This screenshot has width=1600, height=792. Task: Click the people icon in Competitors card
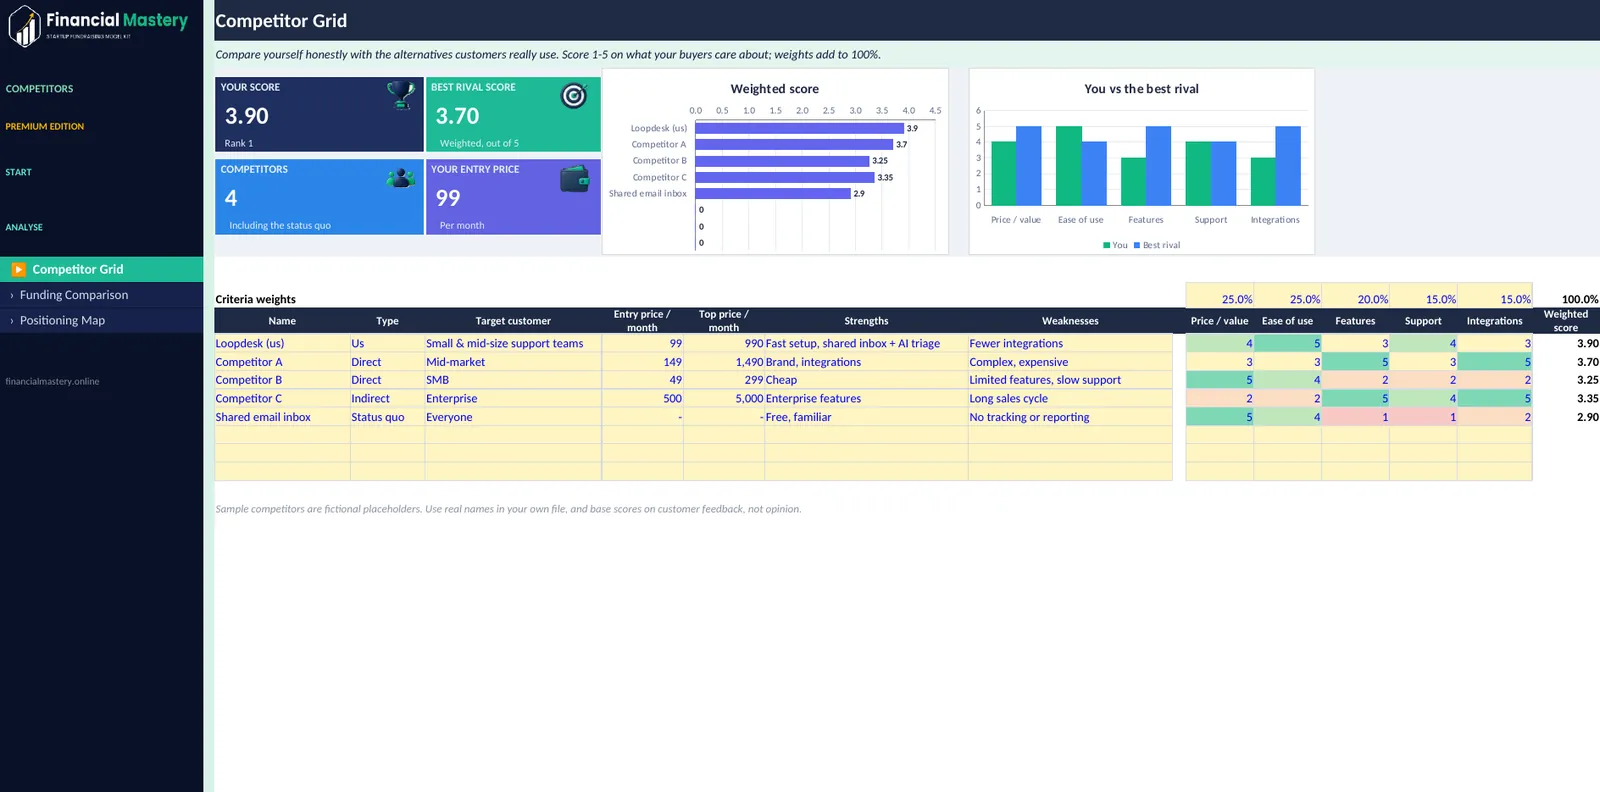pyautogui.click(x=401, y=178)
